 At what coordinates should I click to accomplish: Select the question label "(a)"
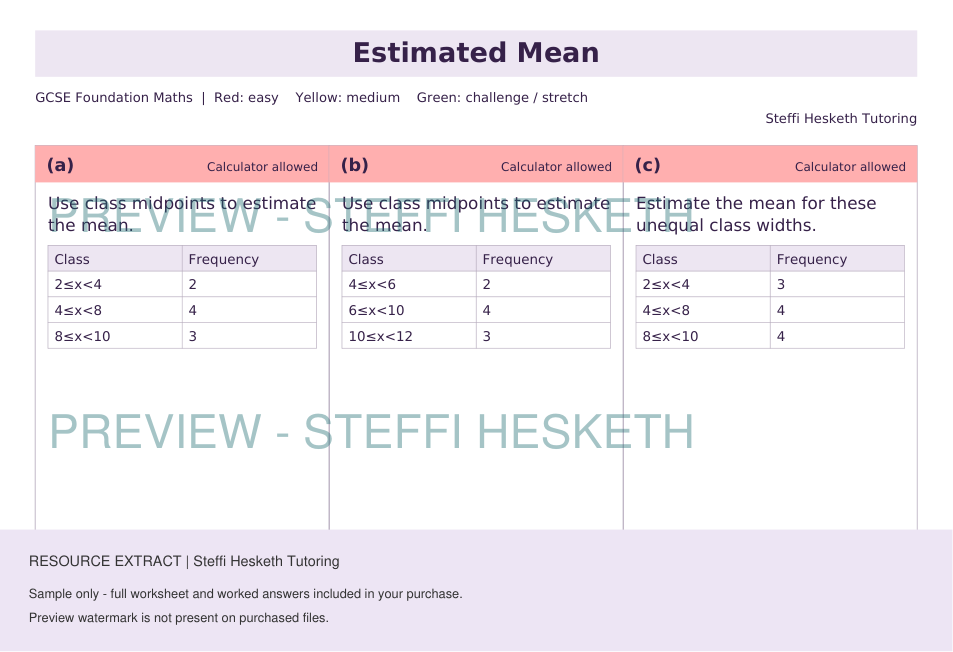pos(60,165)
